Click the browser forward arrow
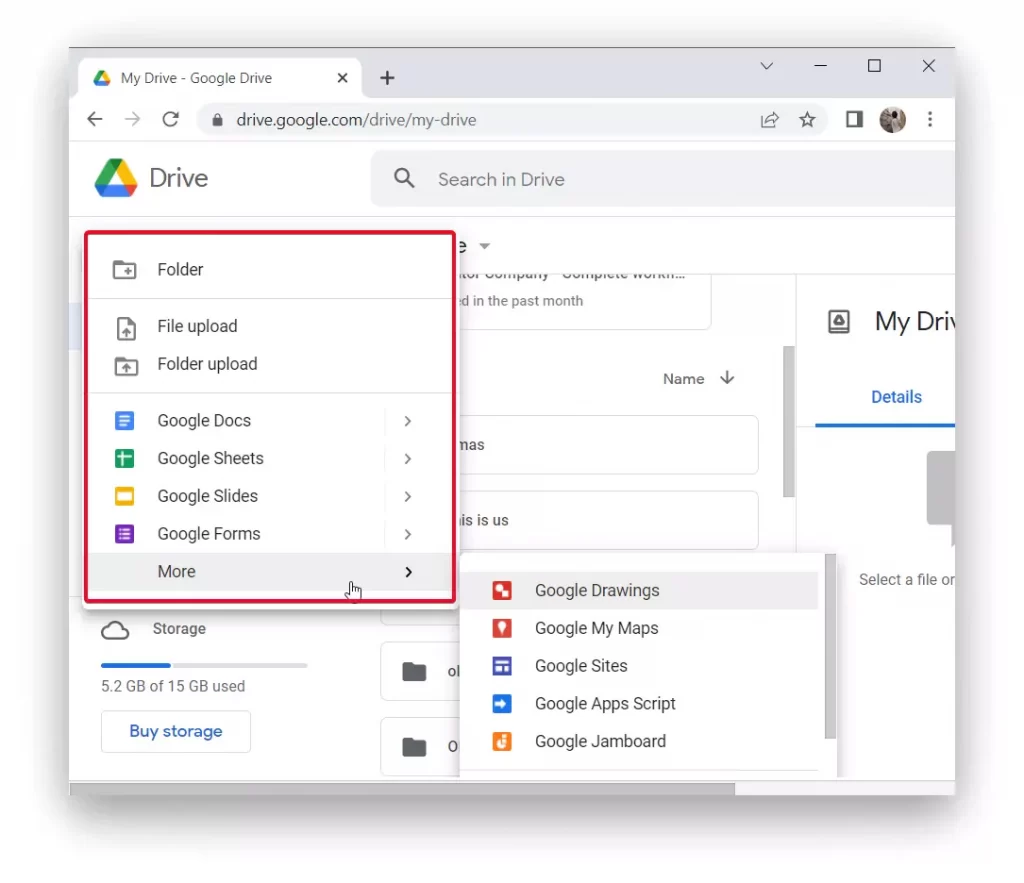Image resolution: width=1024 pixels, height=883 pixels. click(x=133, y=120)
